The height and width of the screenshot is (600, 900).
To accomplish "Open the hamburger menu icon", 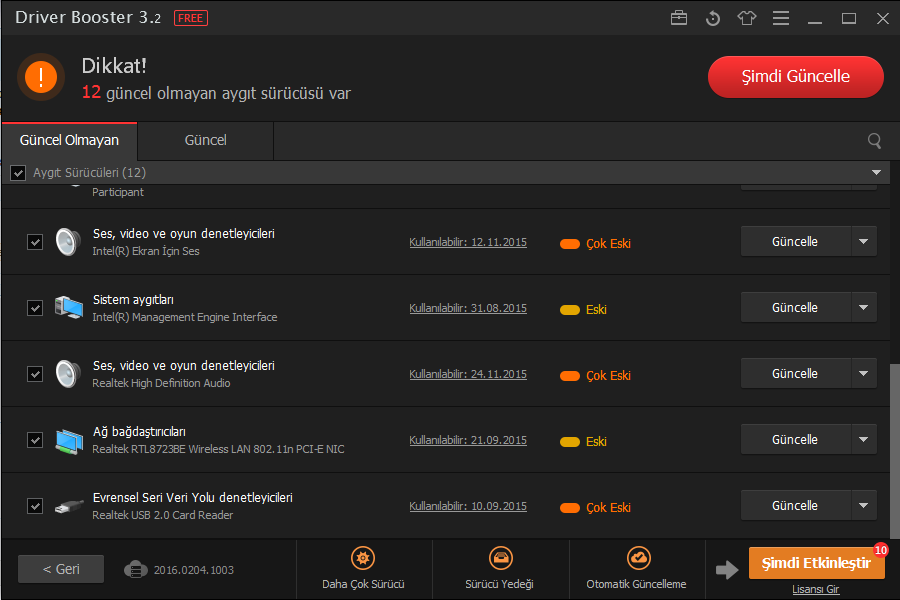I will point(781,18).
